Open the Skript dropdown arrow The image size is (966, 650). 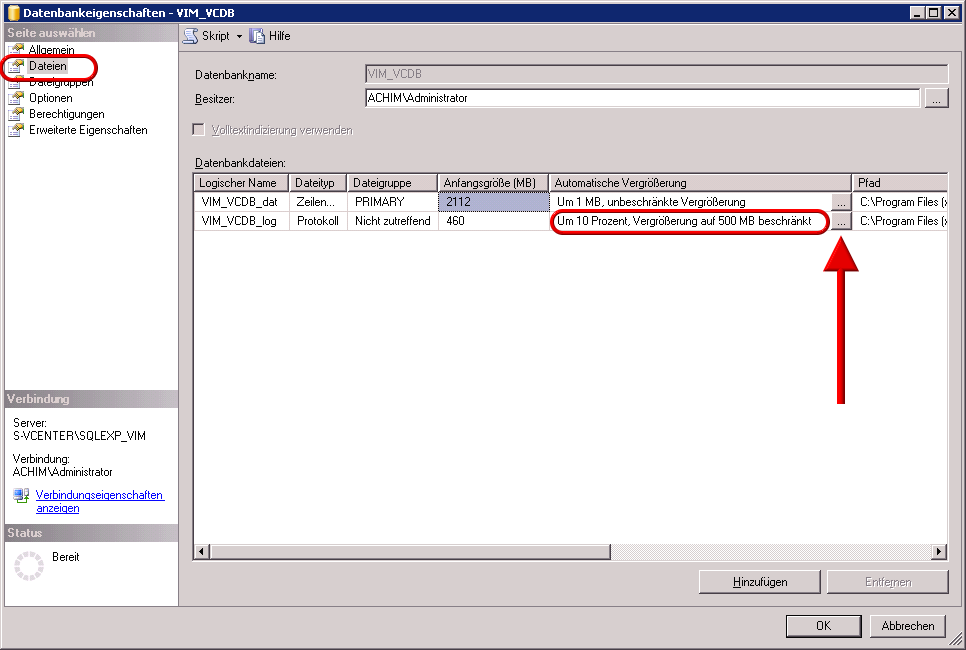coord(239,36)
